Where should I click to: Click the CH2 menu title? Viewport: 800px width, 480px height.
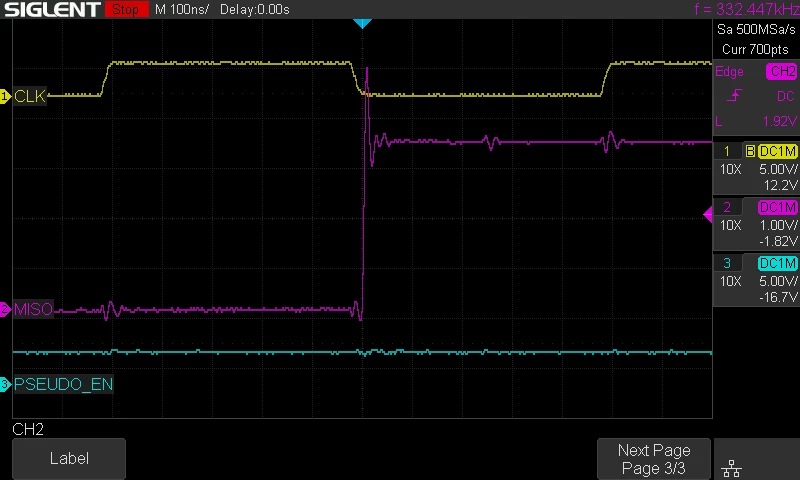click(28, 430)
